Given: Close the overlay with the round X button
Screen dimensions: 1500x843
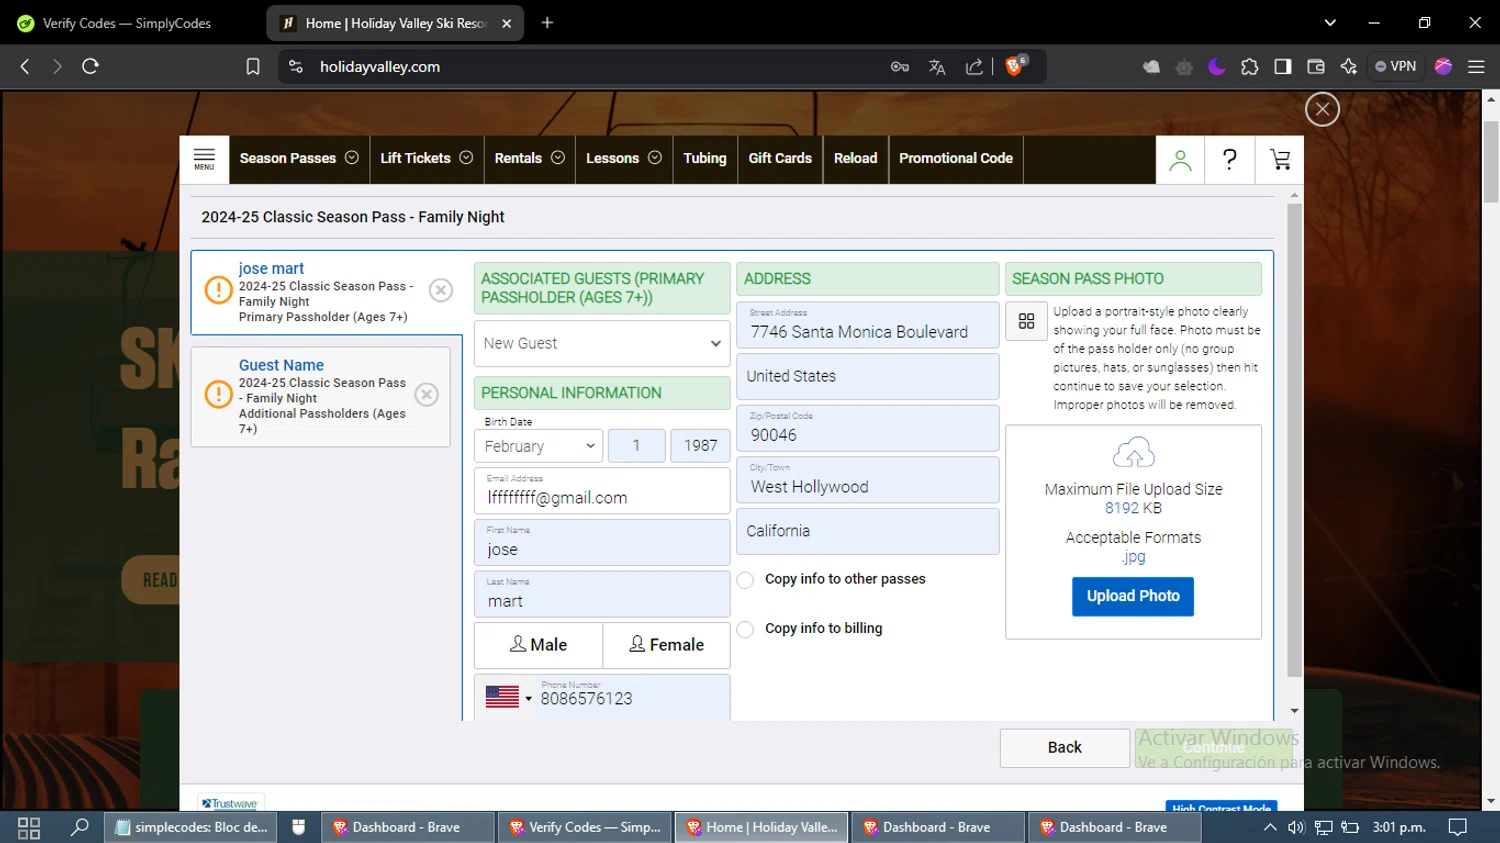Looking at the screenshot, I should (1322, 109).
